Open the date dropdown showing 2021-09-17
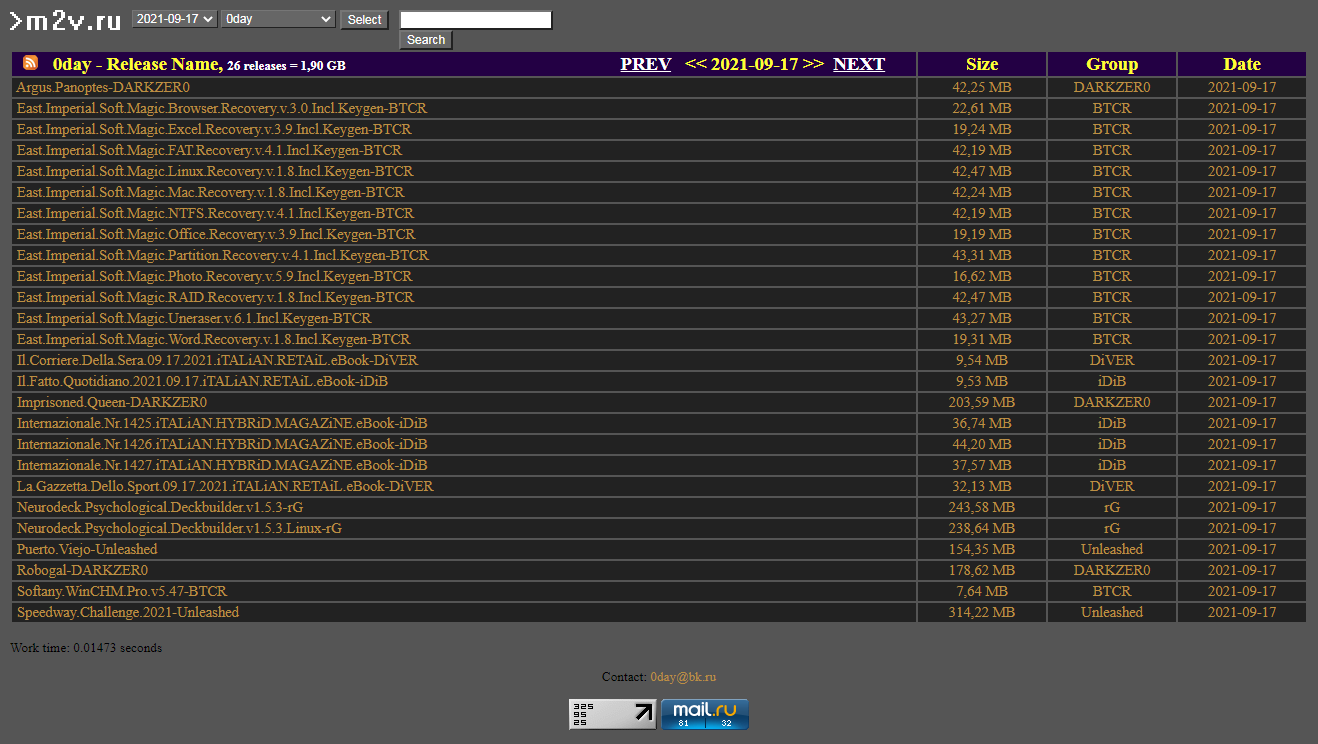Image resolution: width=1318 pixels, height=744 pixels. [175, 19]
